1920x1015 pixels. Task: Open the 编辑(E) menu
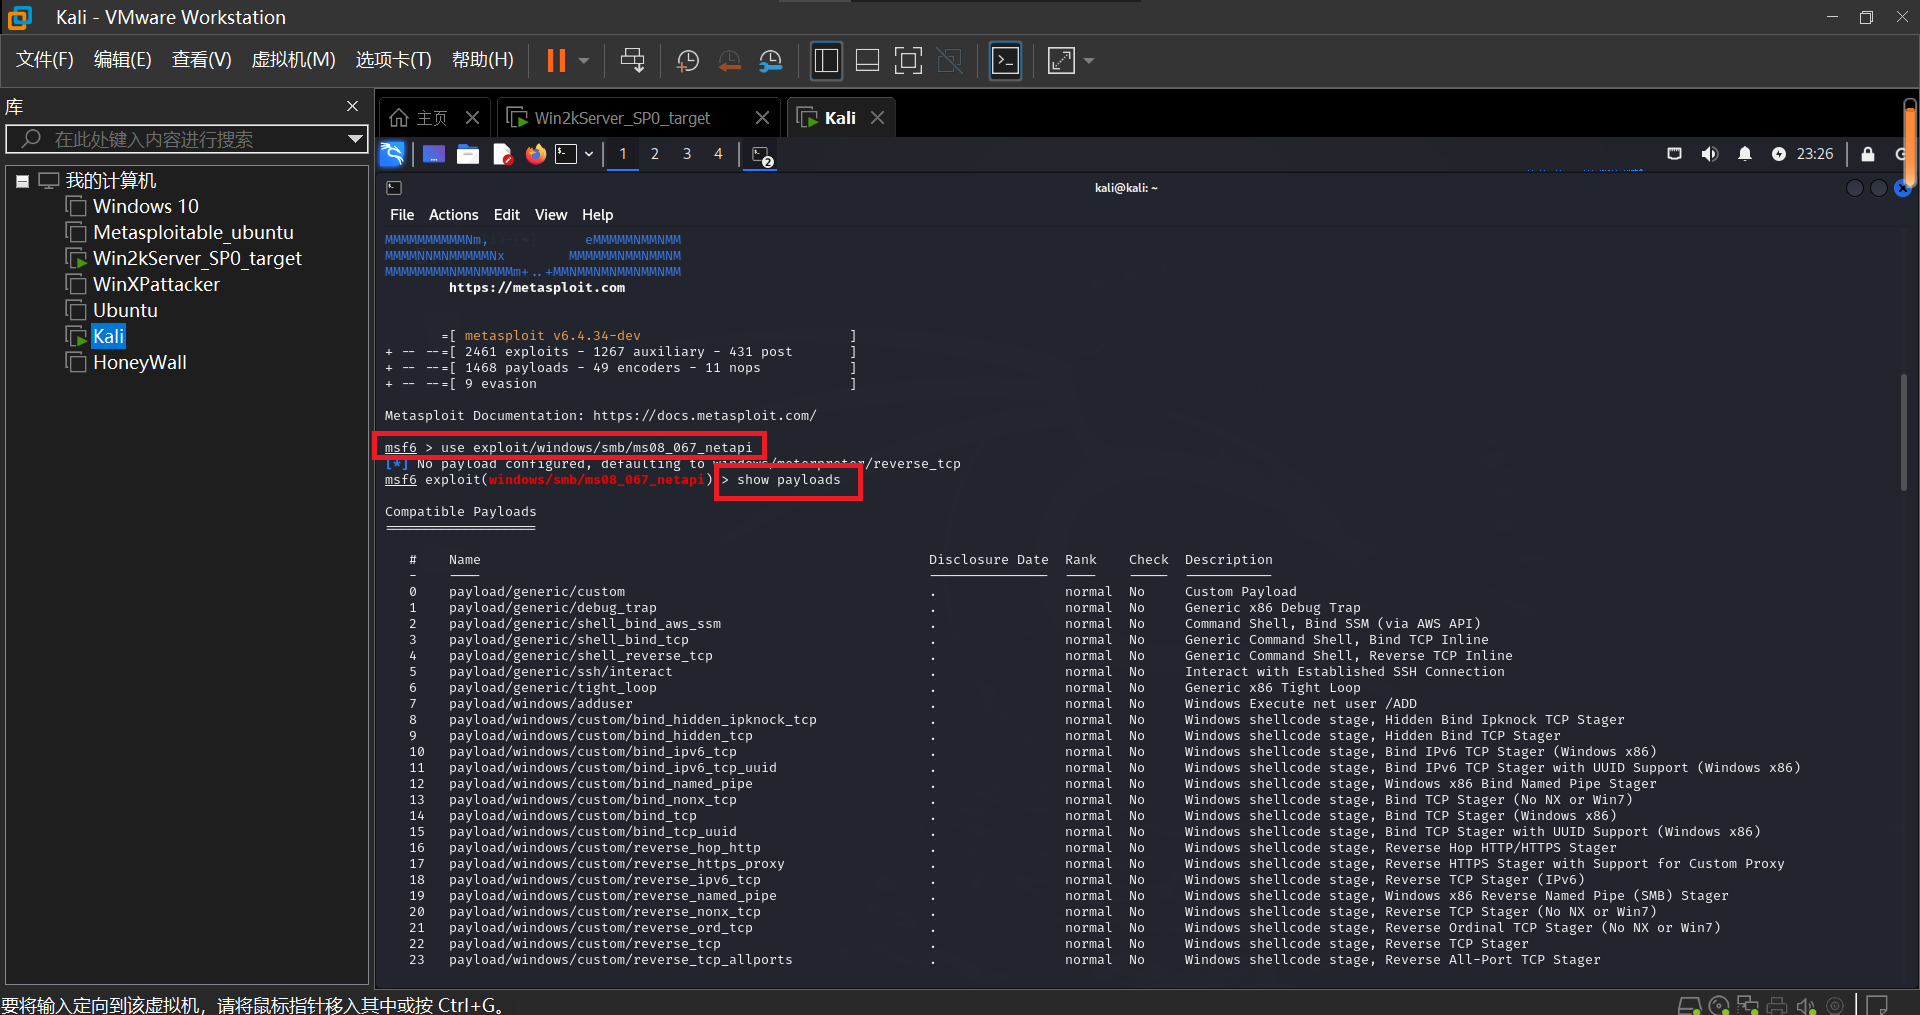point(122,60)
